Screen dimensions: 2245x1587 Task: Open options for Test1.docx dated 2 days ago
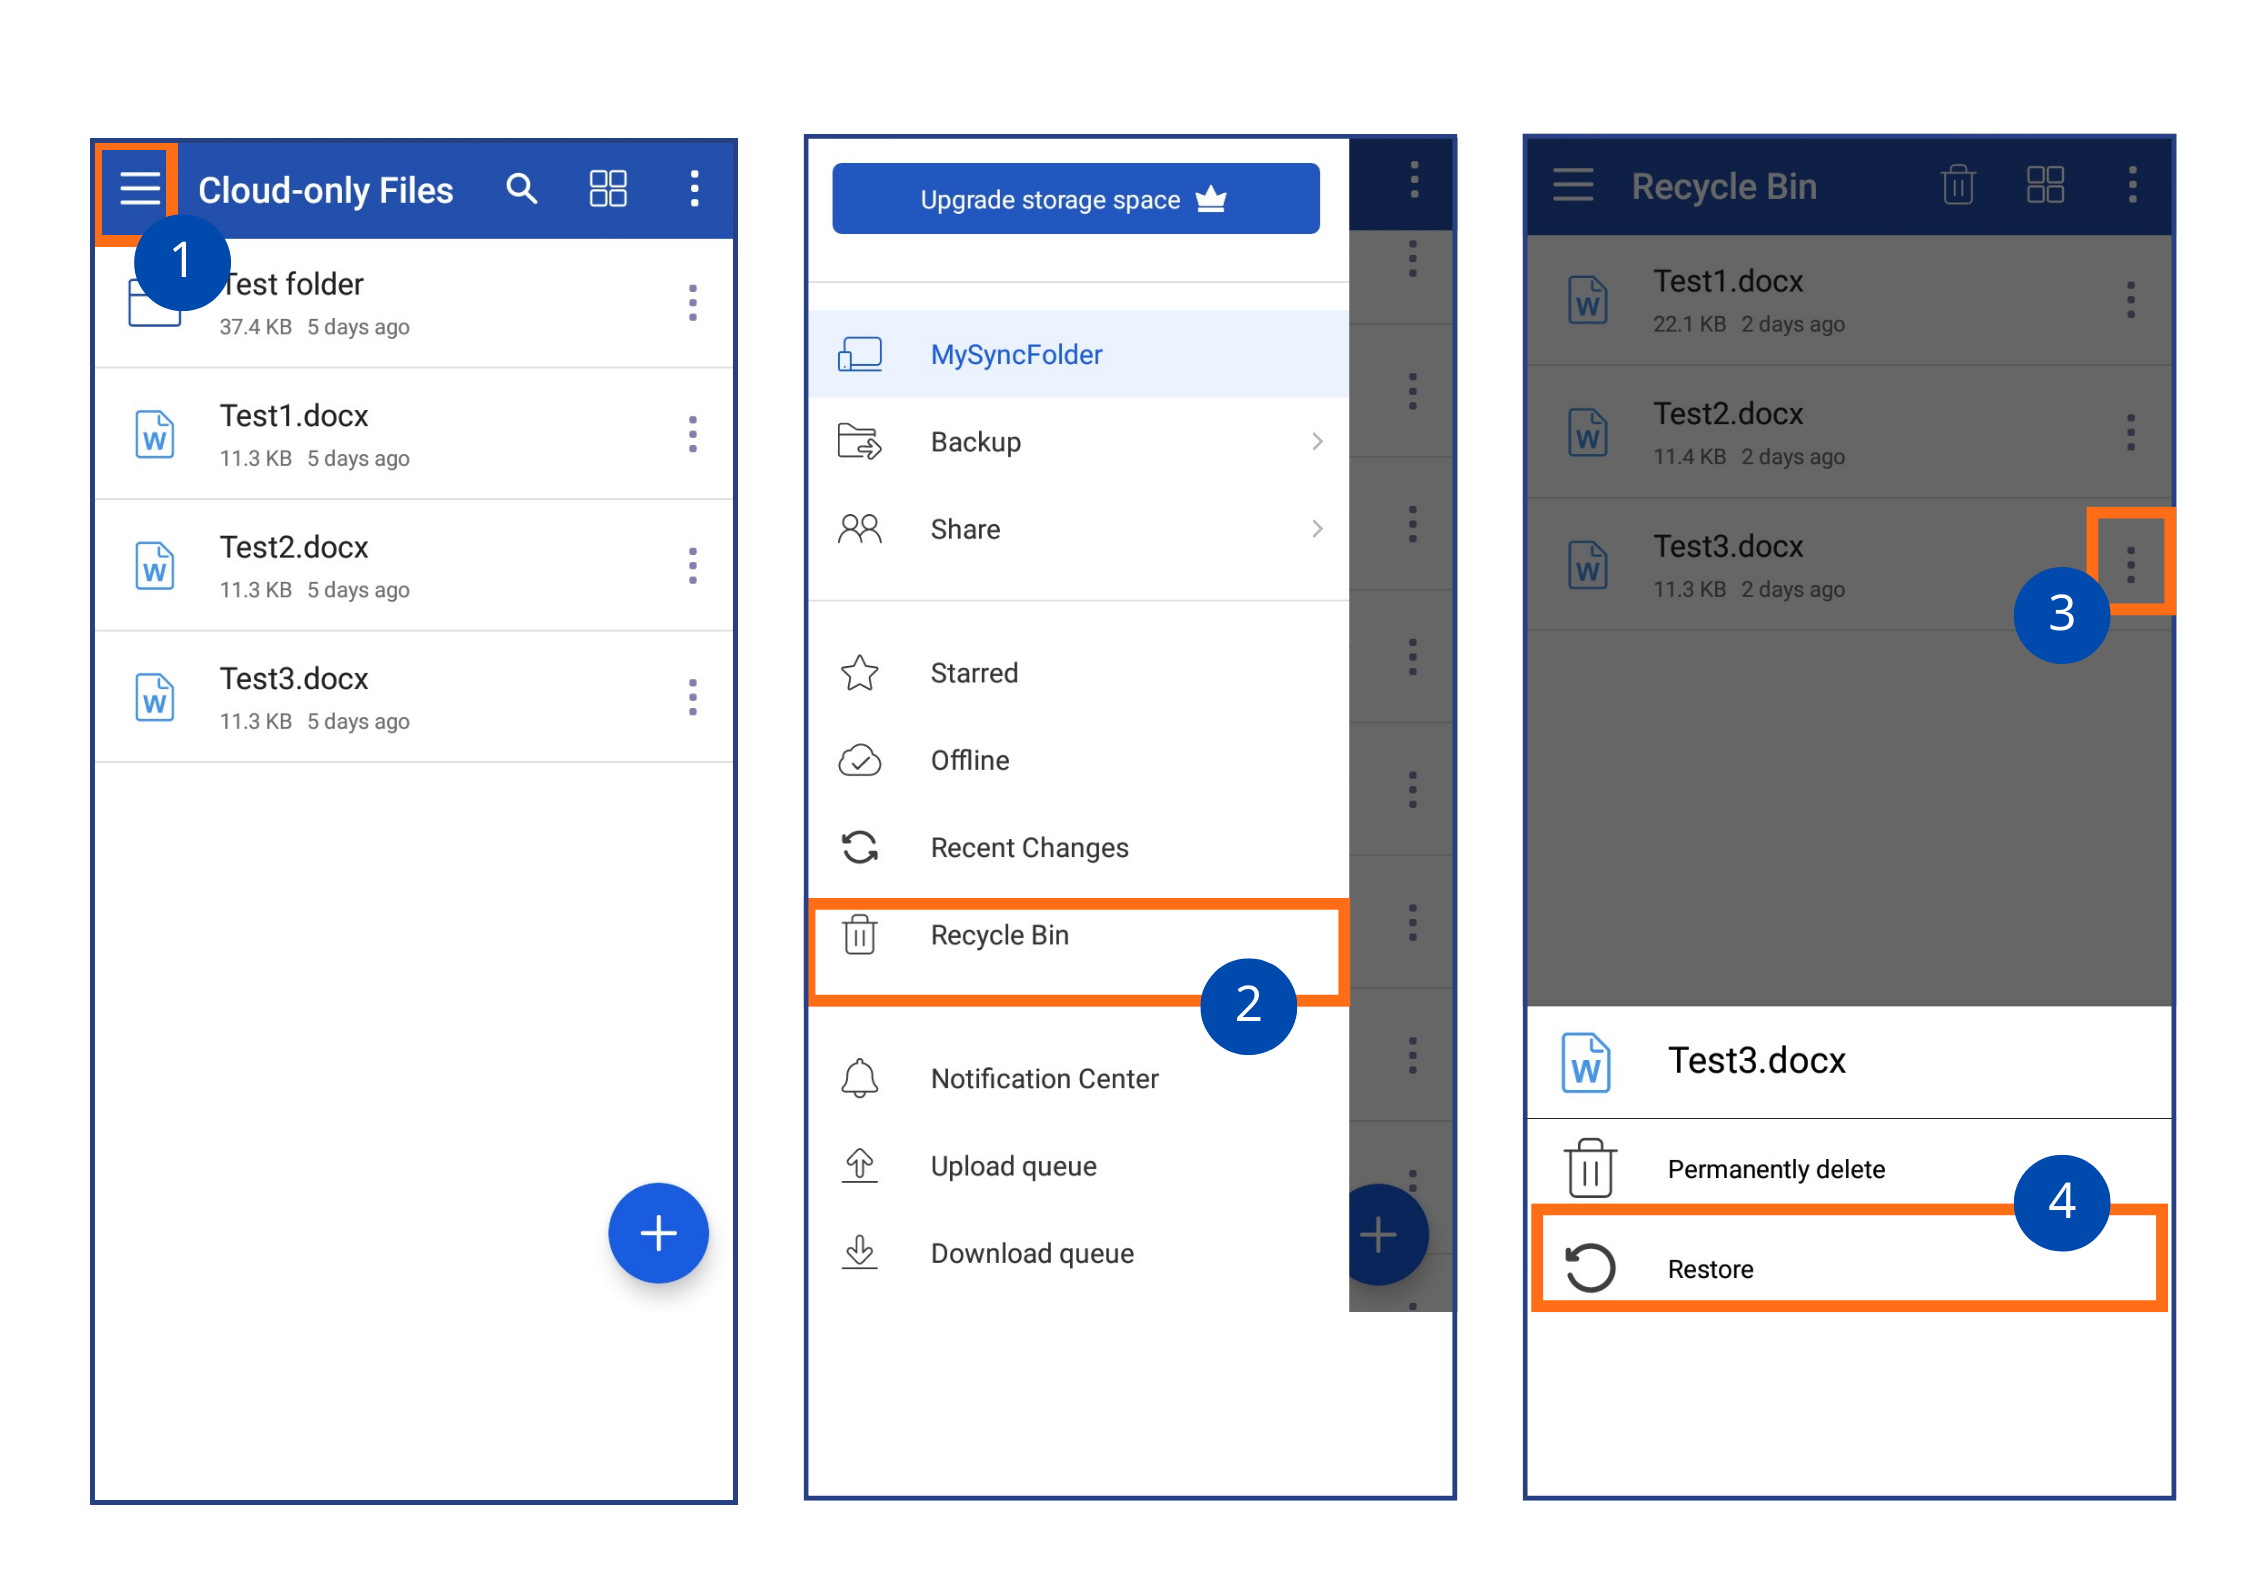click(2131, 300)
